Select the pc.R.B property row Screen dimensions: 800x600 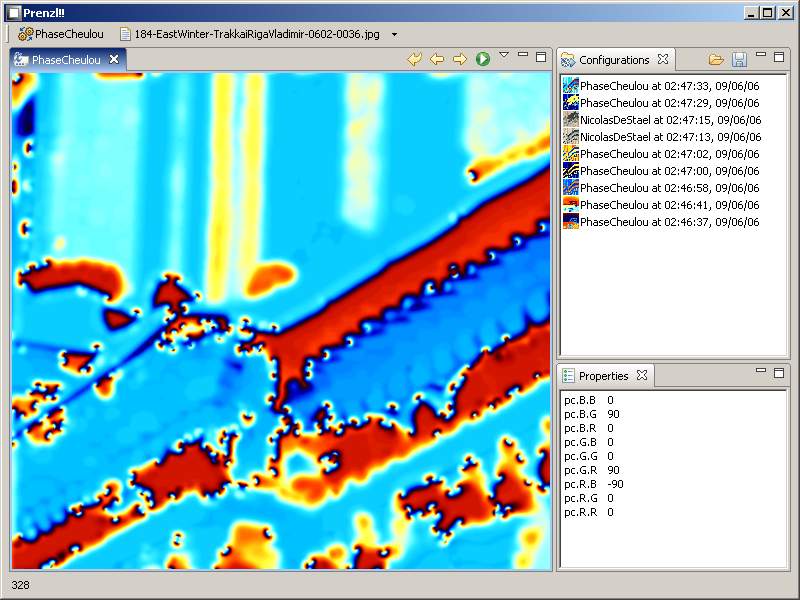point(595,484)
